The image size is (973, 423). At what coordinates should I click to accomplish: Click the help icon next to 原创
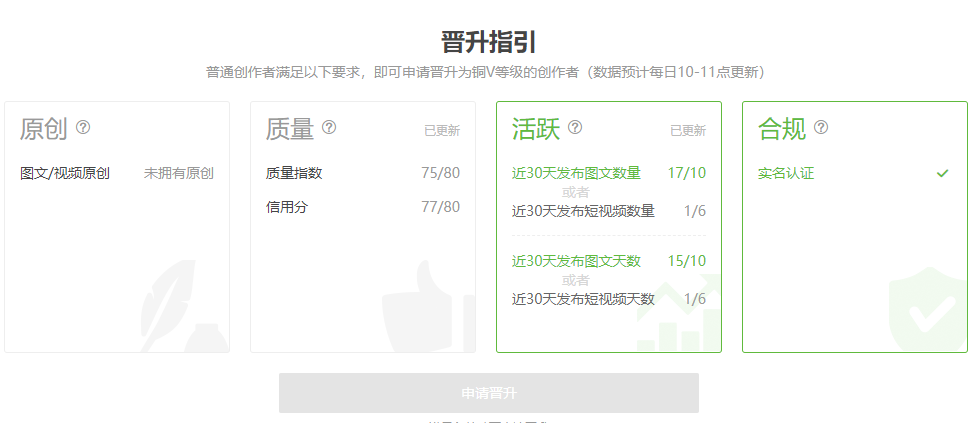click(83, 128)
